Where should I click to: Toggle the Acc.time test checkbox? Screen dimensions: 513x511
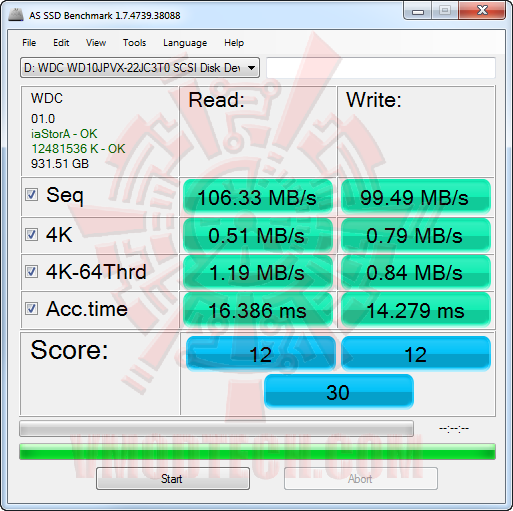click(32, 309)
